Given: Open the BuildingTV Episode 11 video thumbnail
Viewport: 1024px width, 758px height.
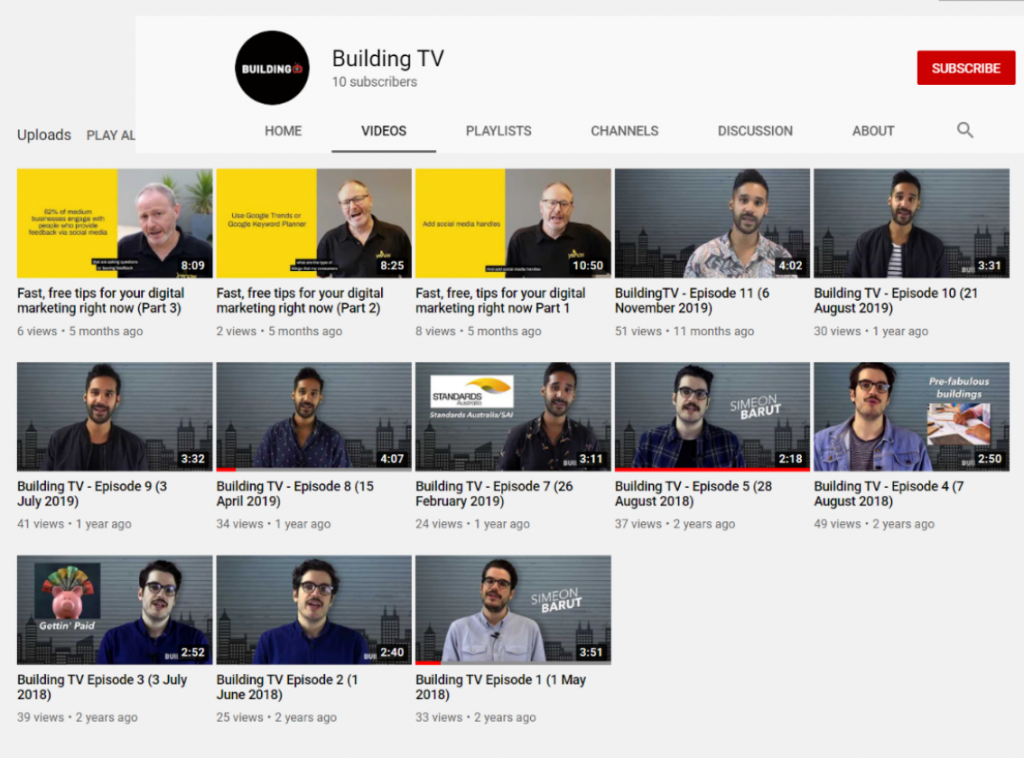Looking at the screenshot, I should pyautogui.click(x=712, y=223).
